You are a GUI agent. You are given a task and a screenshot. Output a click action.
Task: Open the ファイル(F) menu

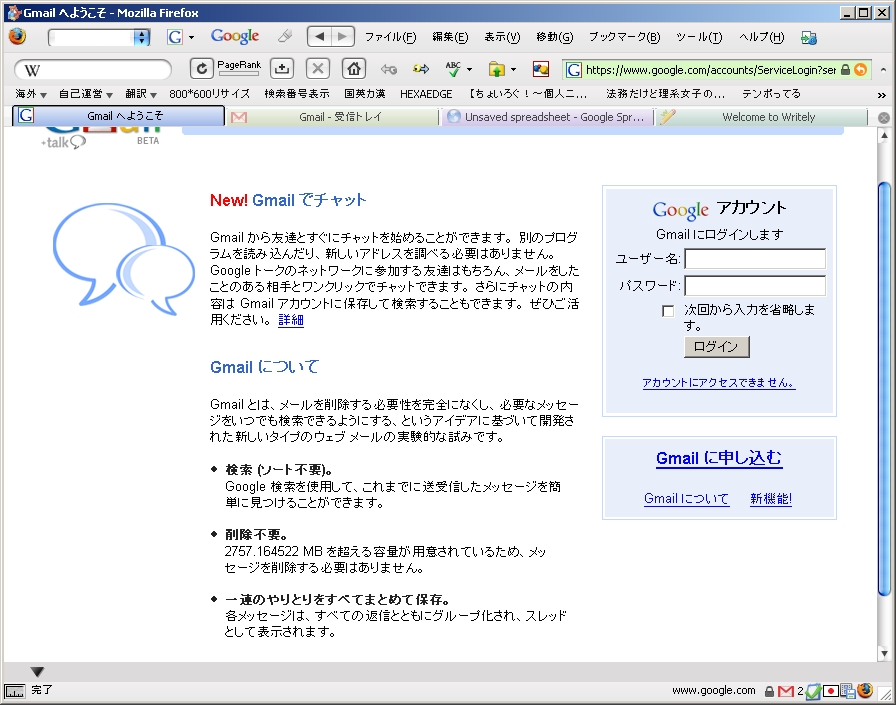click(390, 37)
